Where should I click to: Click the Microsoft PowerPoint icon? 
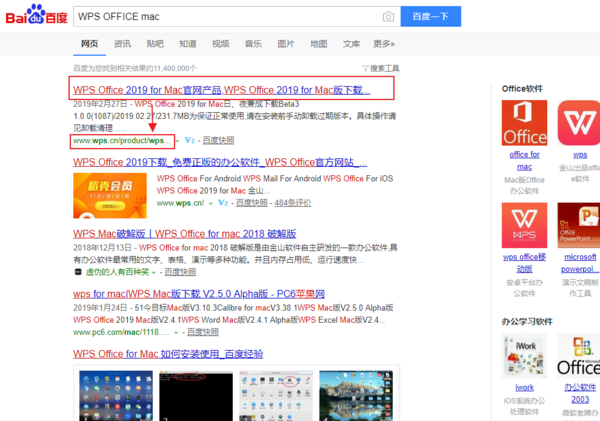point(579,225)
